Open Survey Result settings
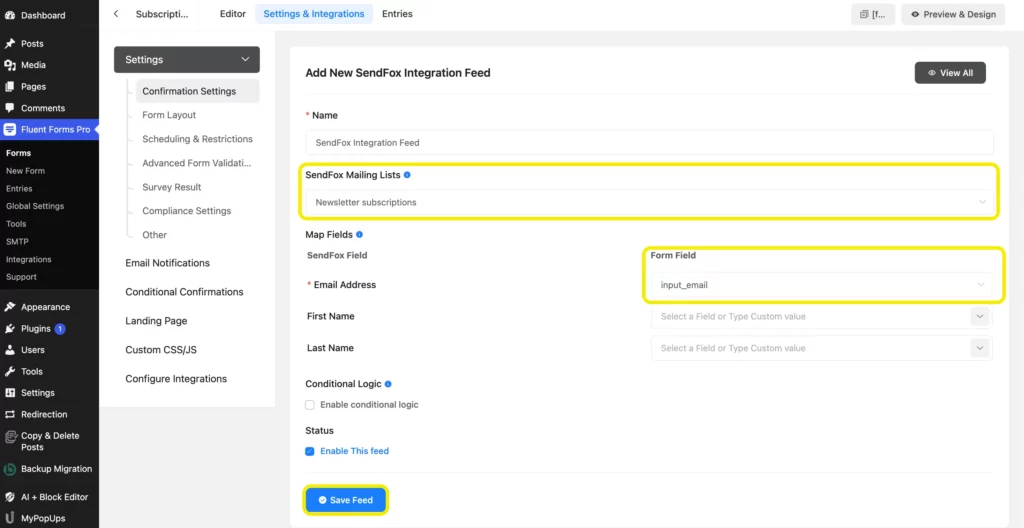Viewport: 1024px width, 528px height. tap(172, 188)
